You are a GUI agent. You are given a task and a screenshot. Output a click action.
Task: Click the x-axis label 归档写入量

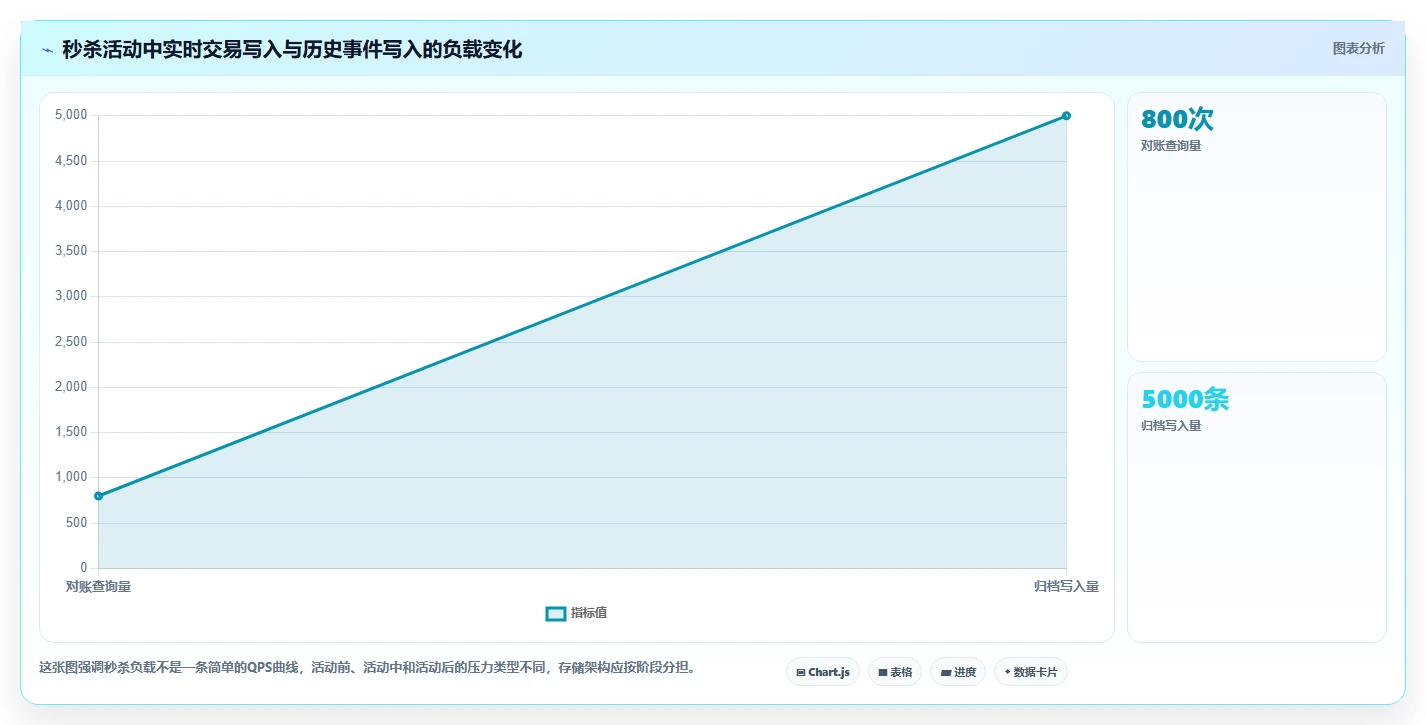click(1066, 586)
